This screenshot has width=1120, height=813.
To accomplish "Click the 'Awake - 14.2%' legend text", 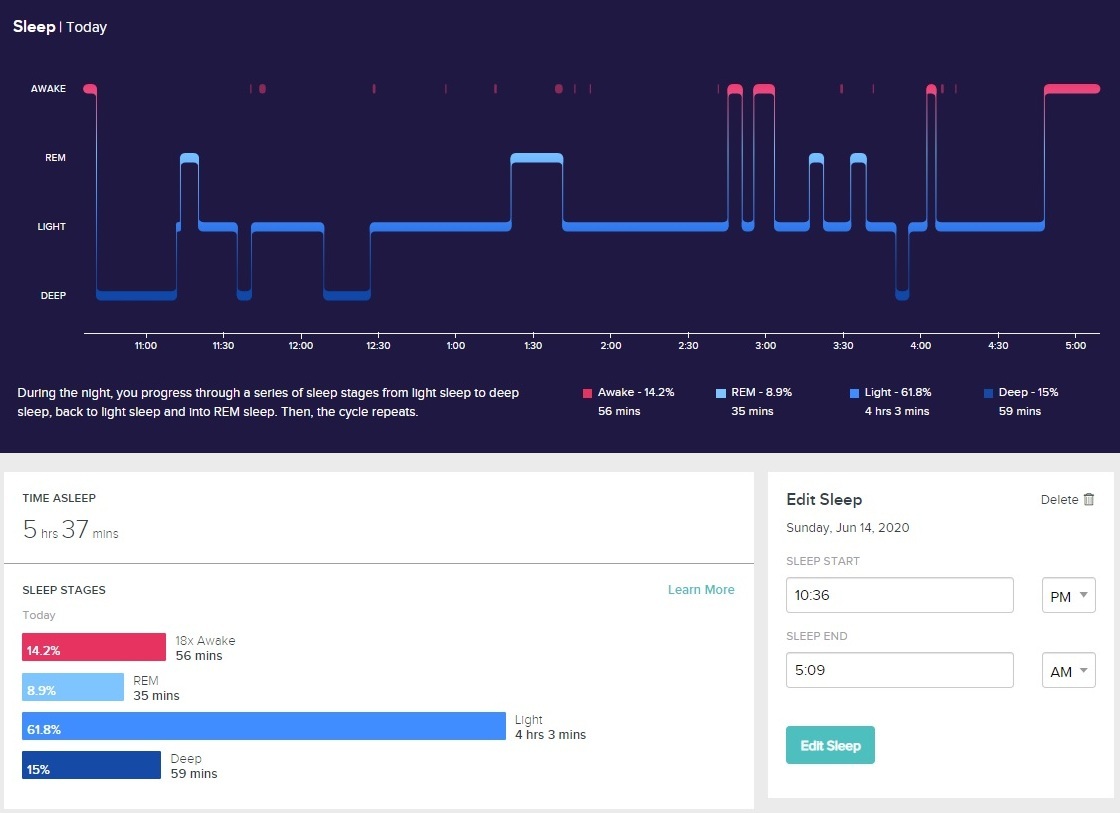I will [x=636, y=392].
